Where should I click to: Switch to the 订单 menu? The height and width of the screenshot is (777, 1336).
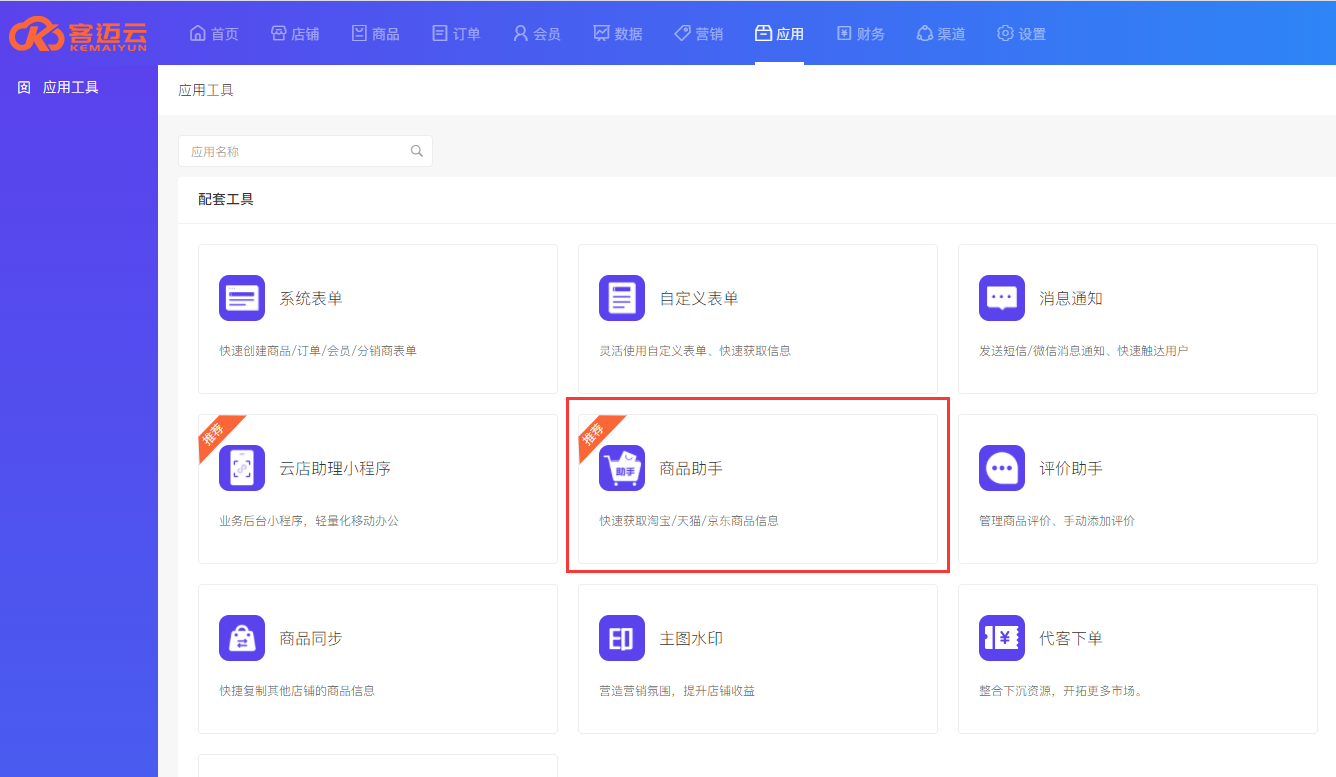tap(456, 34)
